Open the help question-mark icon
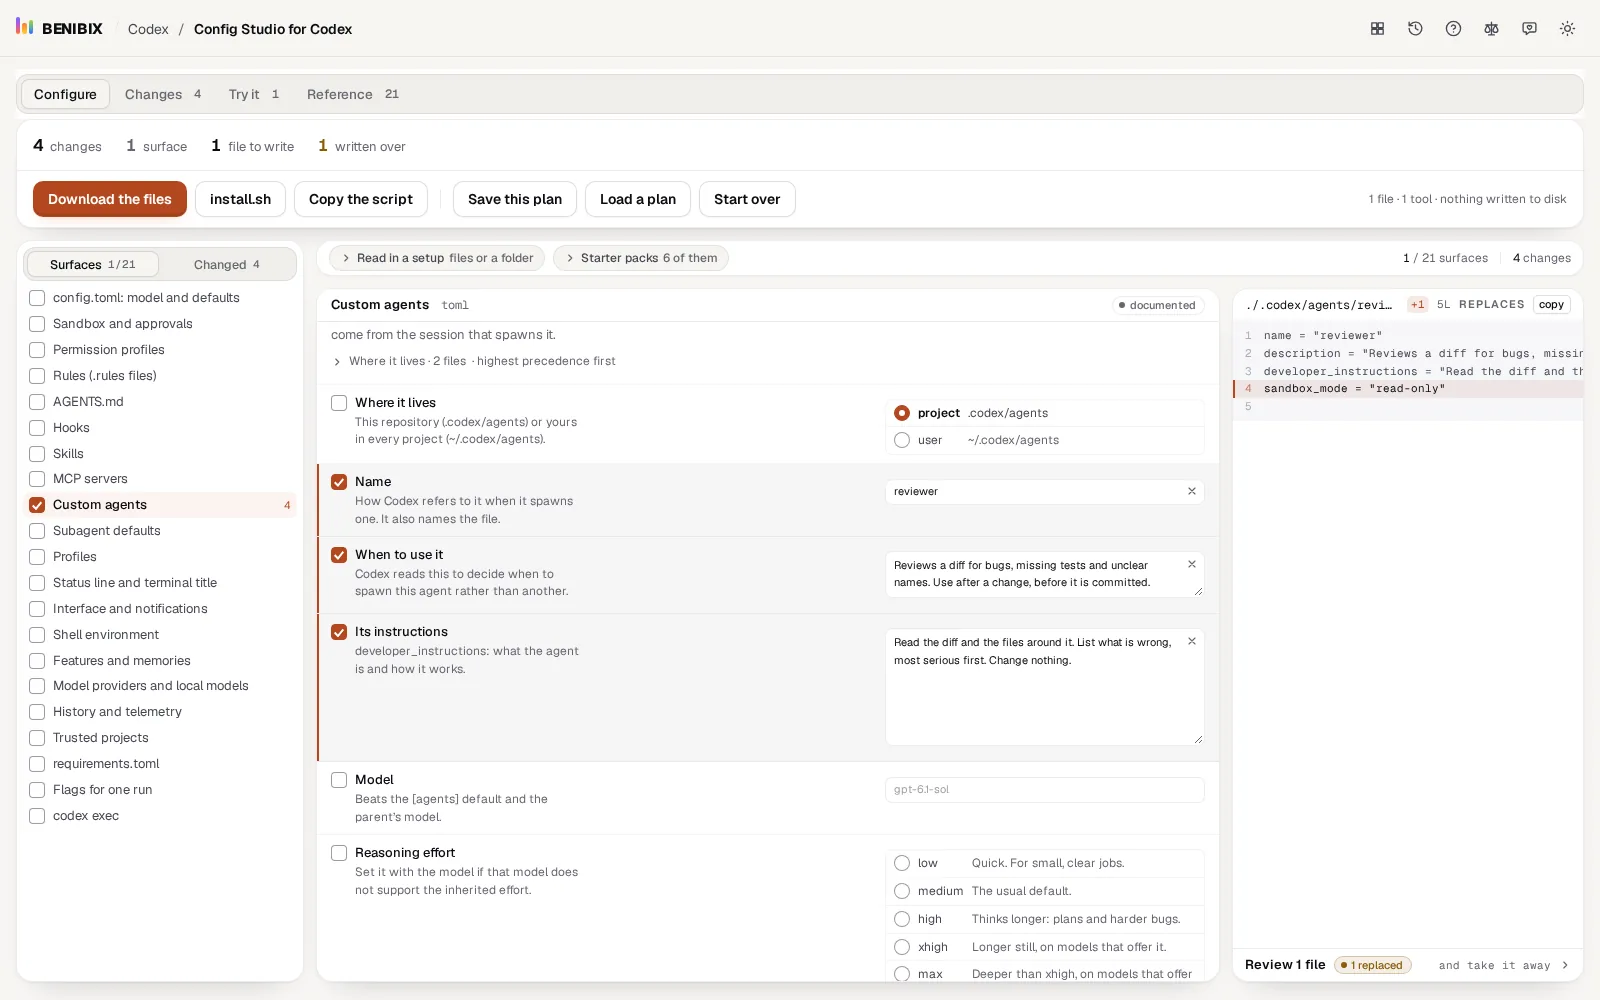This screenshot has height=1000, width=1600. click(1453, 29)
